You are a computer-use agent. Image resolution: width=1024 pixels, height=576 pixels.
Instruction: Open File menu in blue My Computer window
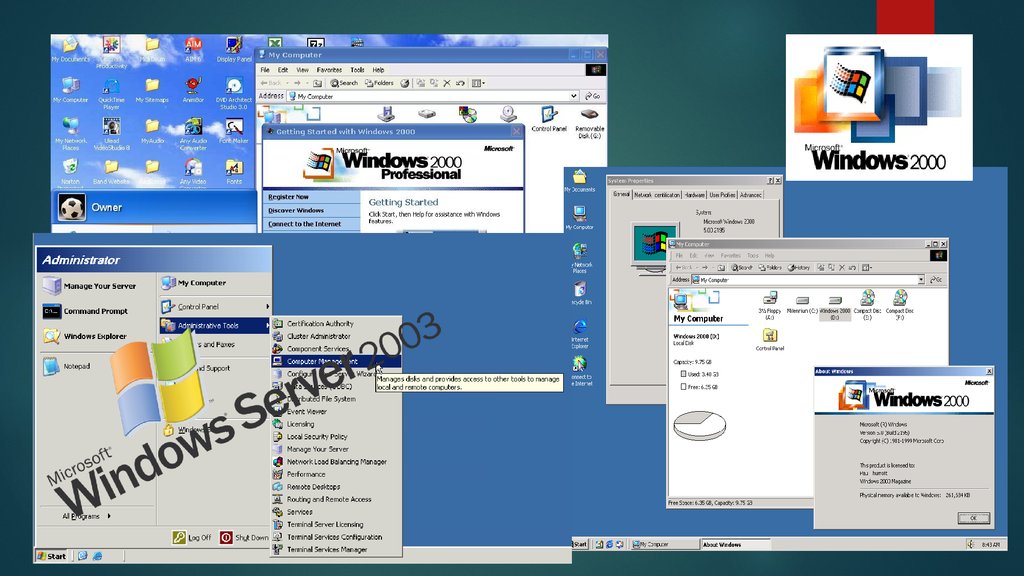point(264,70)
